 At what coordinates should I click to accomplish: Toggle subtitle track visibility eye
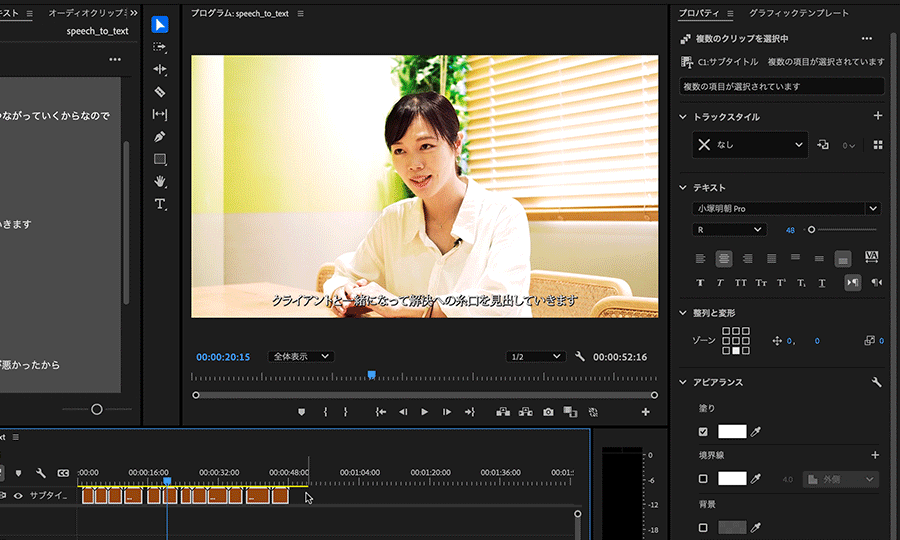tap(18, 496)
